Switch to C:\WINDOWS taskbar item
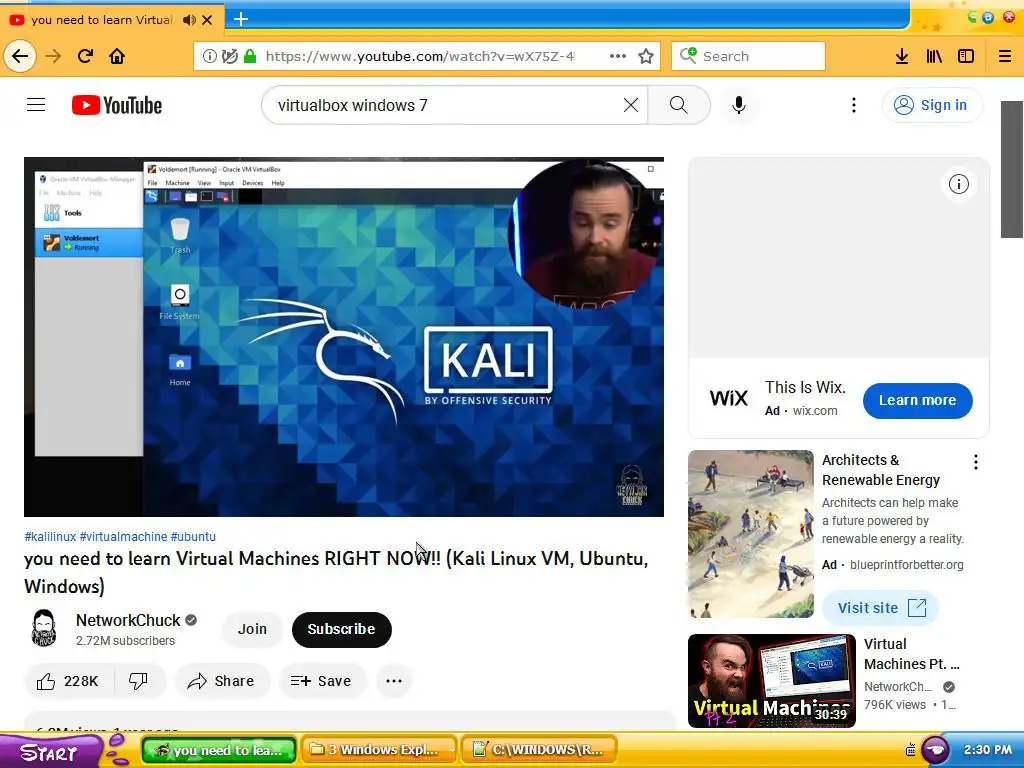 tap(540, 750)
